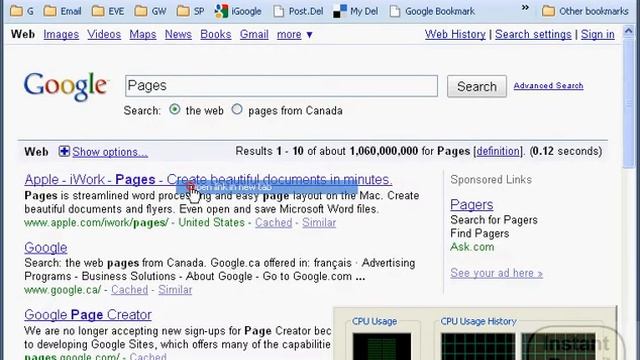Click the 'CPU Usage History' label
640x360 pixels.
click(x=478, y=321)
